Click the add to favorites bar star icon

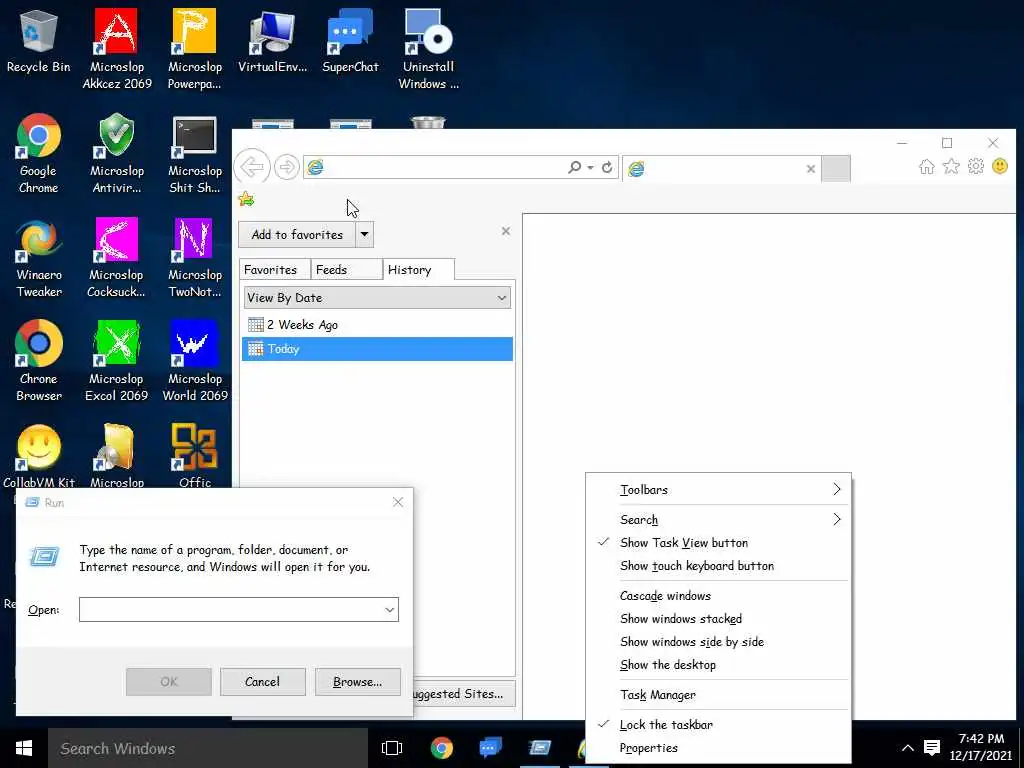(x=246, y=199)
